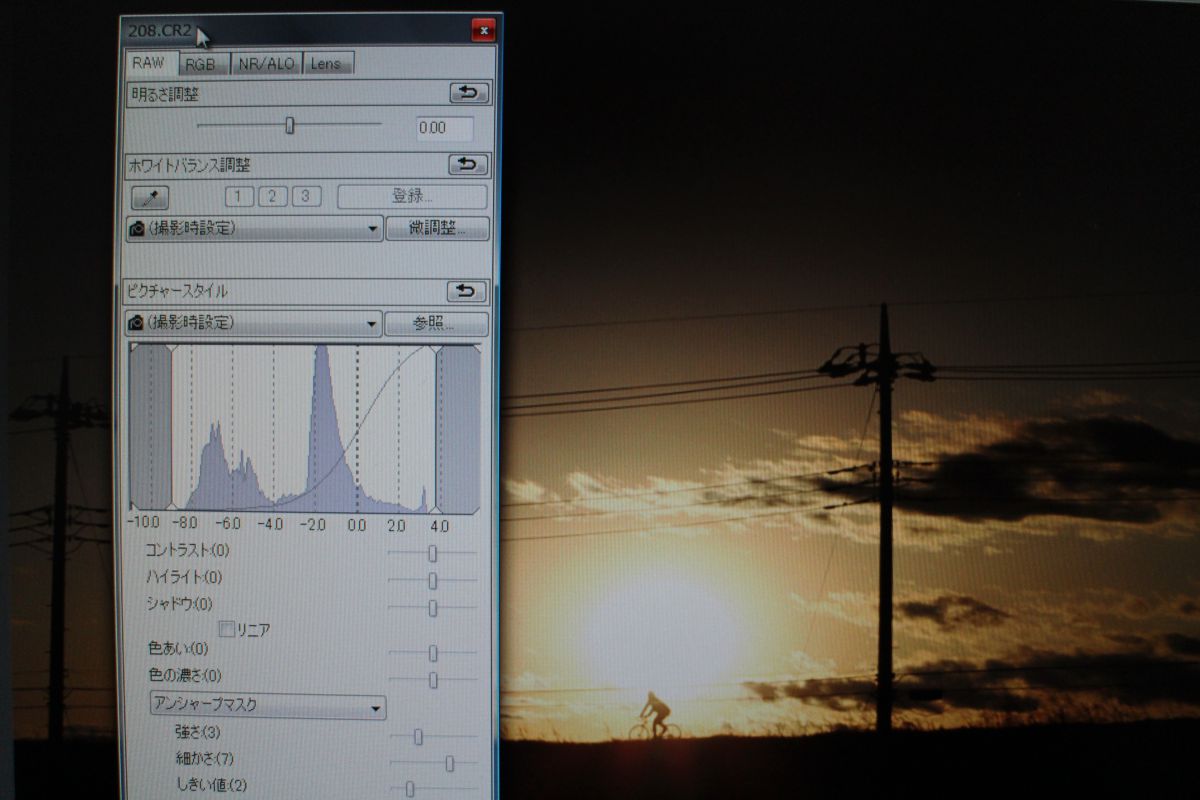The height and width of the screenshot is (800, 1200).
Task: Reset white balance adjustment with the revert arrow
Action: (467, 164)
